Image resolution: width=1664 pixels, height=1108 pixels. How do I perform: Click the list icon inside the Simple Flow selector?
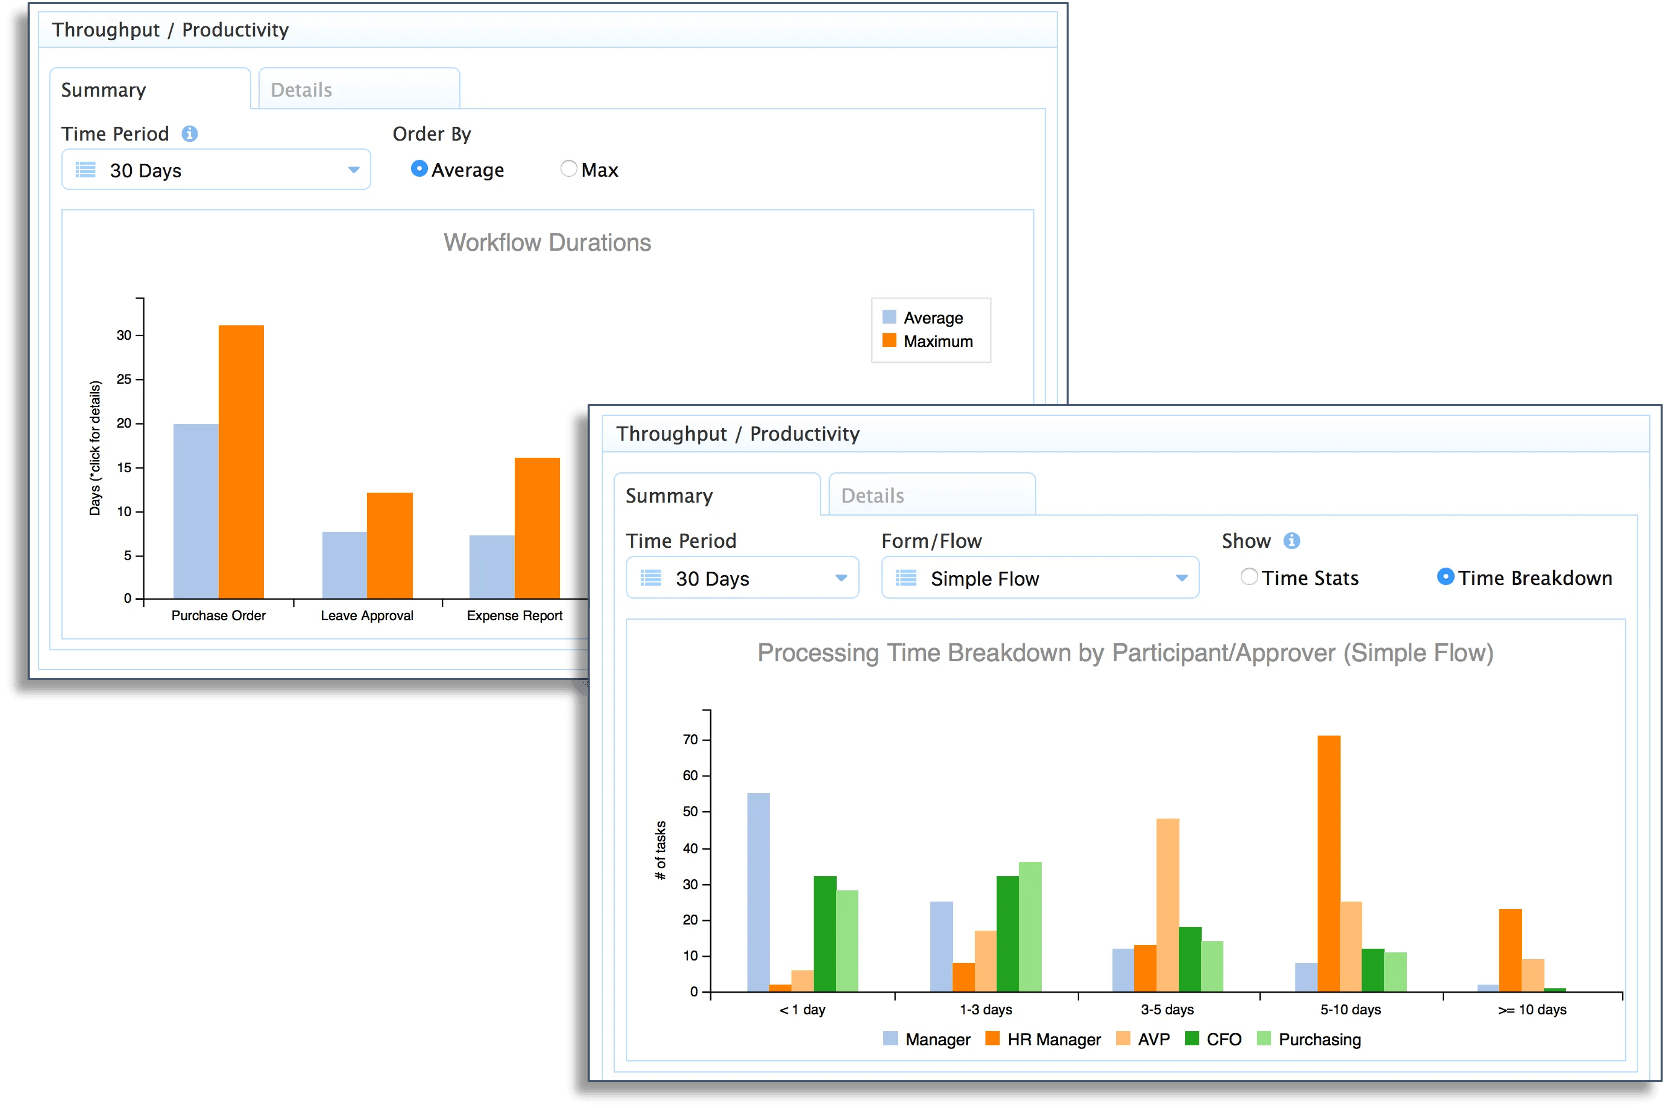906,578
